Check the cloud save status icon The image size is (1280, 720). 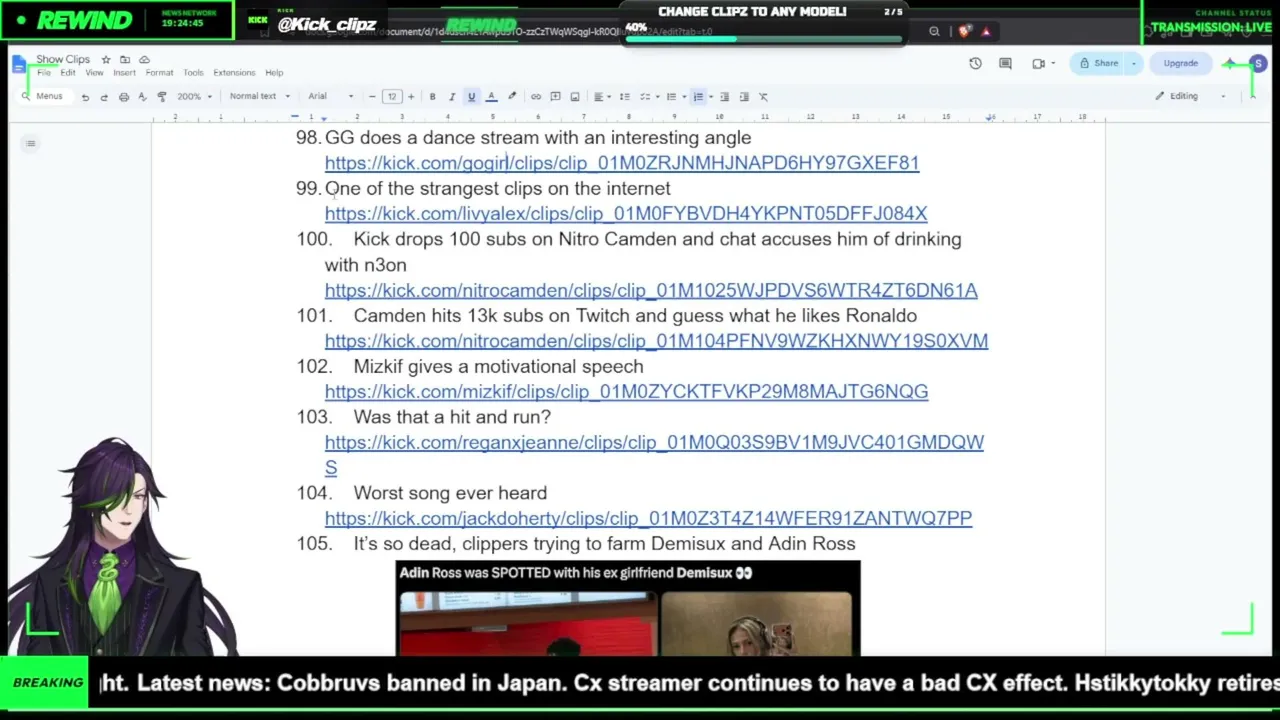[x=144, y=60]
